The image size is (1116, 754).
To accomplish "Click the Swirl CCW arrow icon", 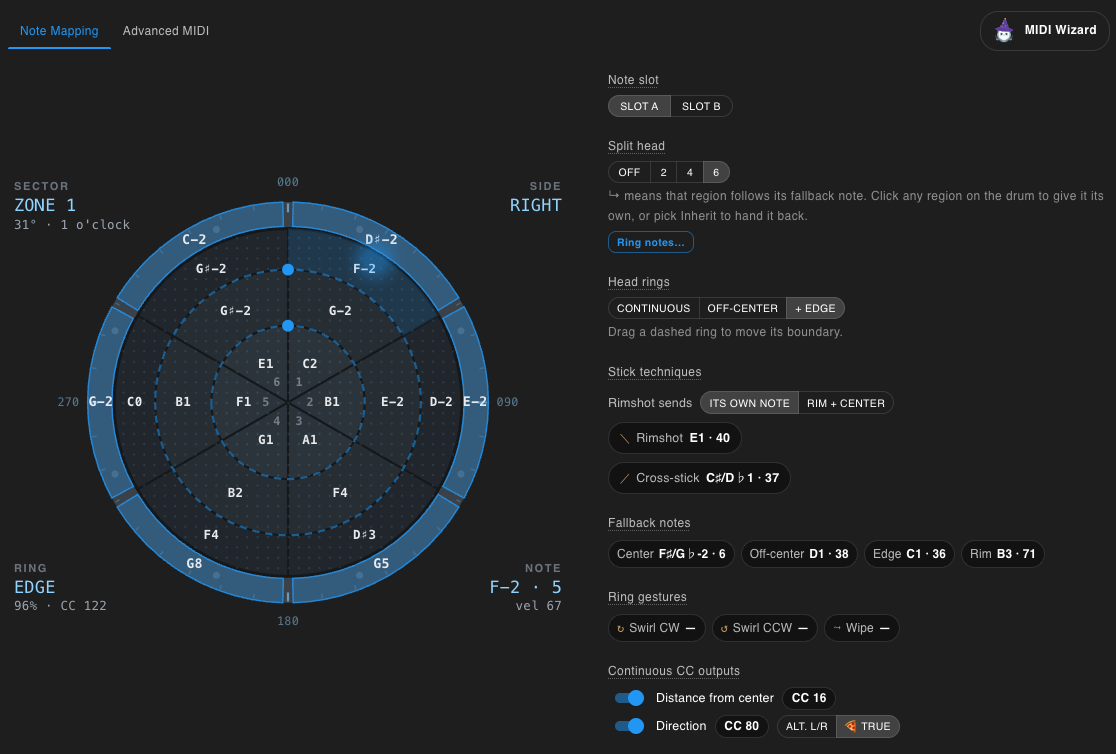I will point(725,629).
